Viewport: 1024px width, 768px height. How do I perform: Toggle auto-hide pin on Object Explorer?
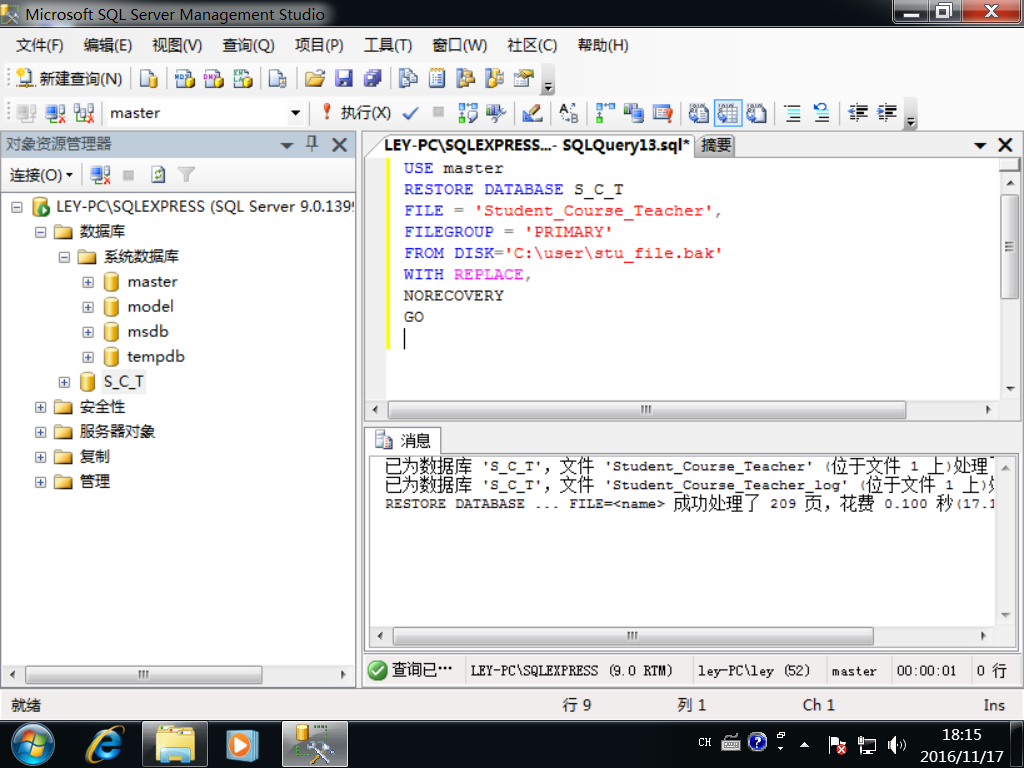(x=312, y=144)
